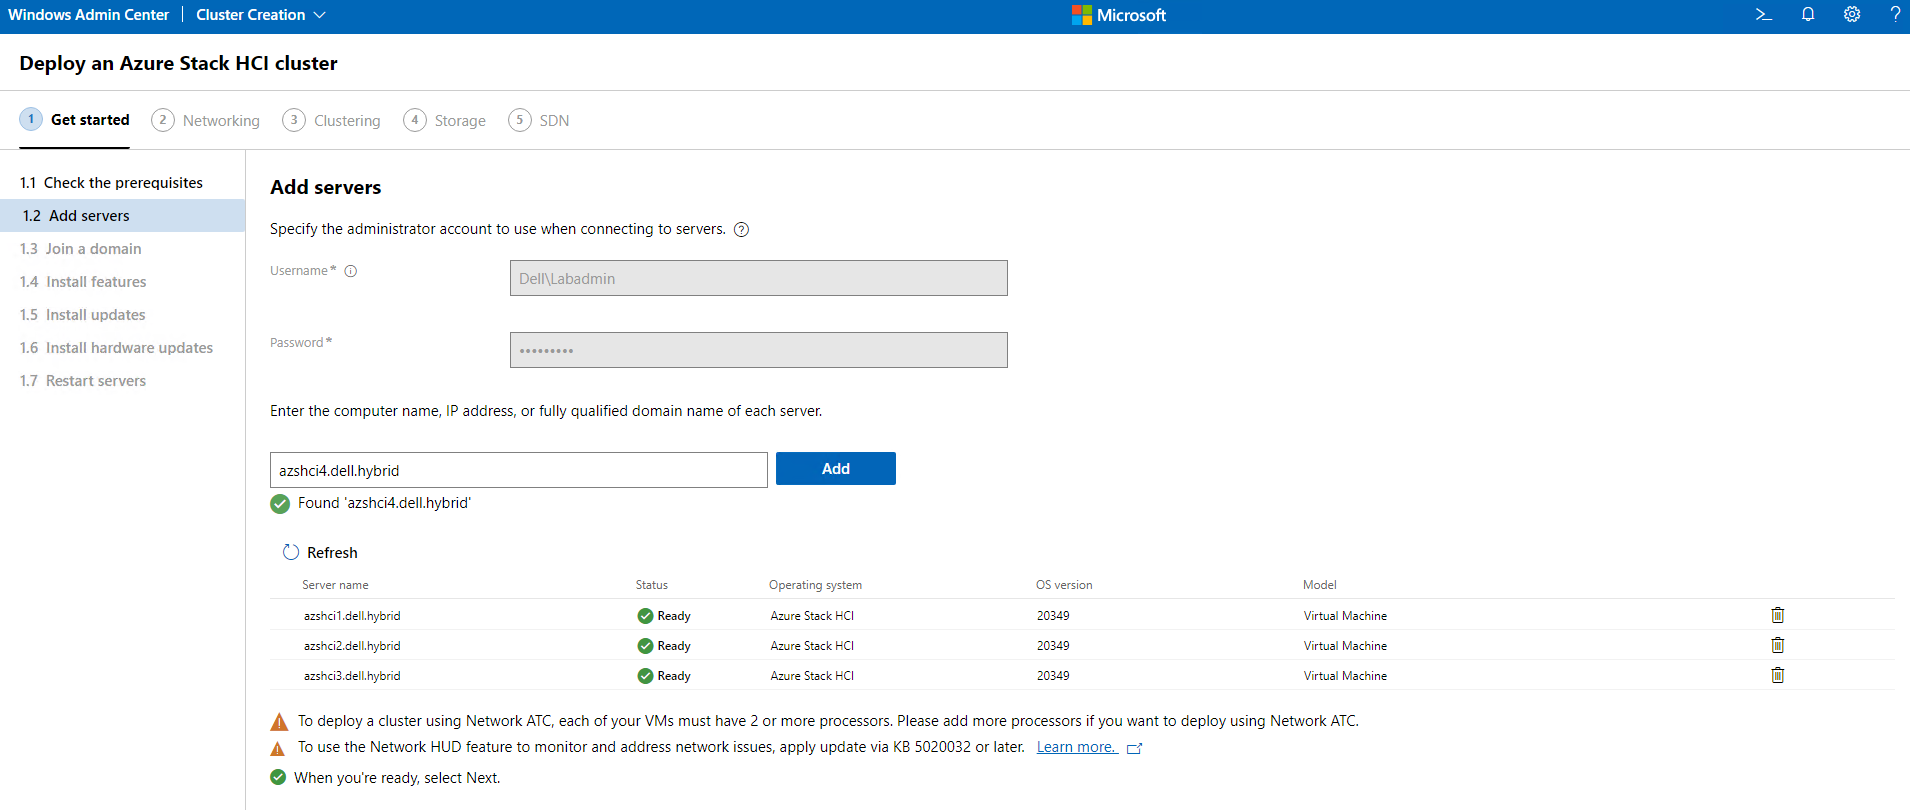The width and height of the screenshot is (1910, 810).
Task: Expand the Cluster Creation dropdown
Action: click(x=261, y=15)
